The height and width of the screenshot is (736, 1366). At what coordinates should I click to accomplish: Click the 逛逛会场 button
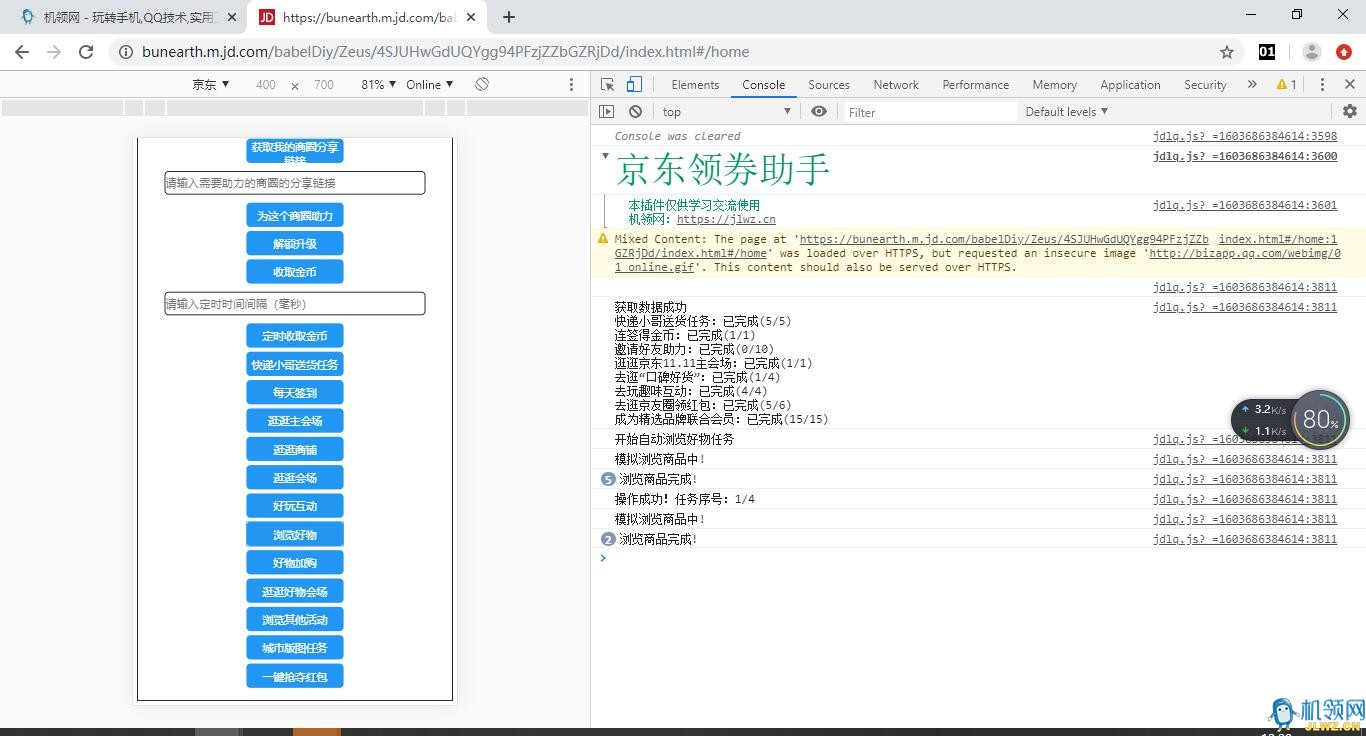(x=295, y=477)
